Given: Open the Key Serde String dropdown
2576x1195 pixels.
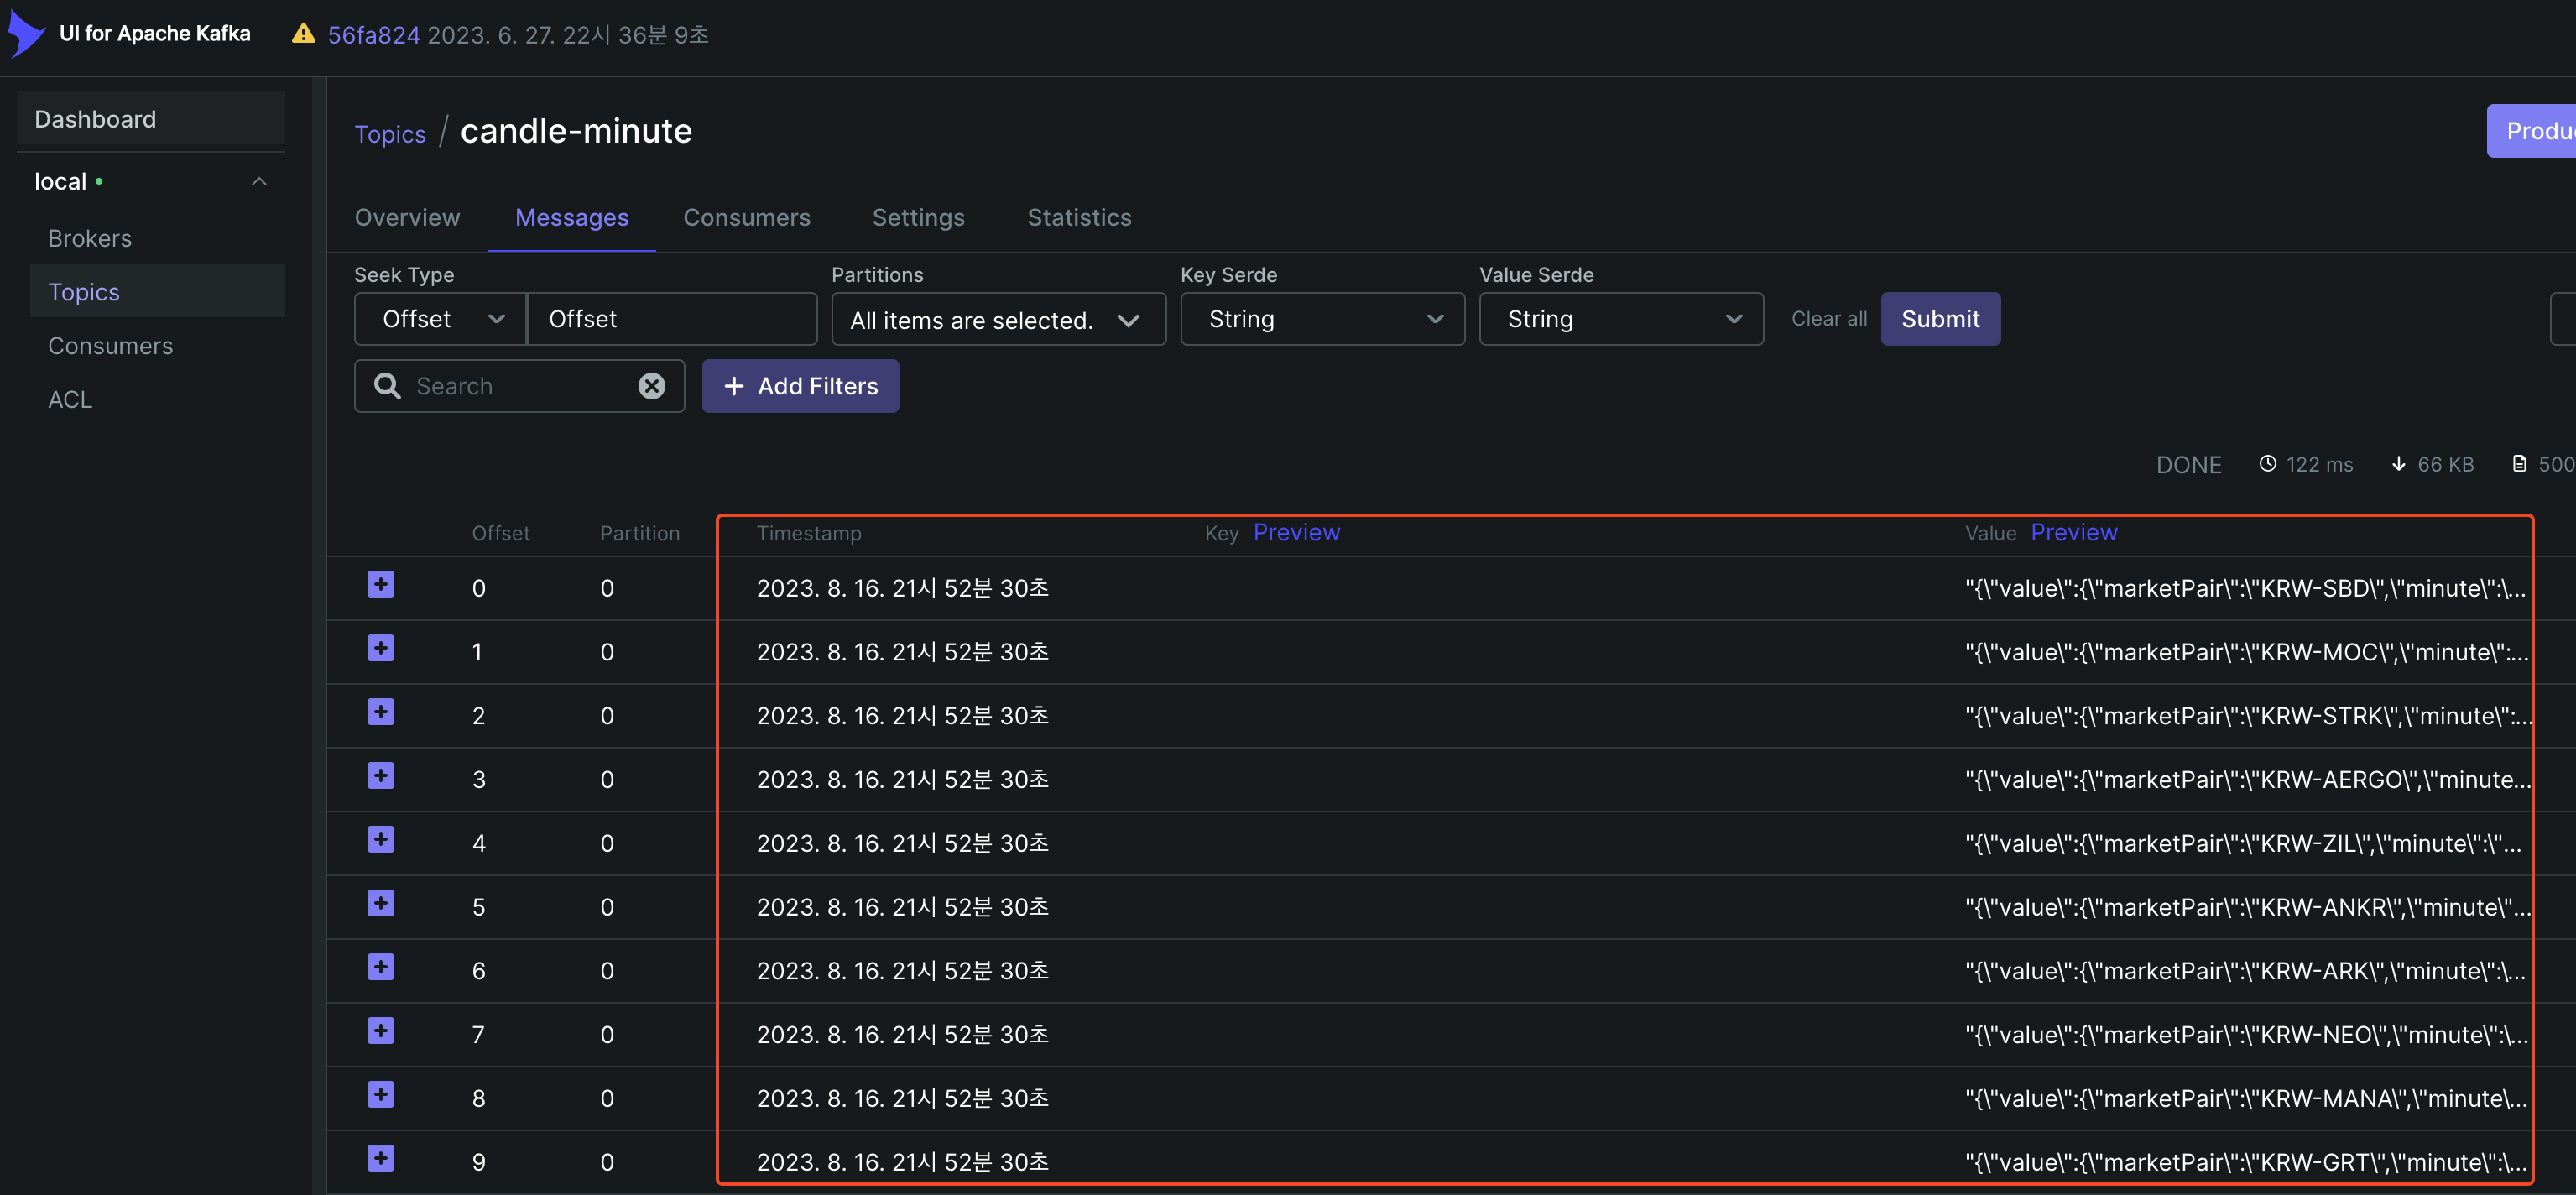Looking at the screenshot, I should [1321, 319].
